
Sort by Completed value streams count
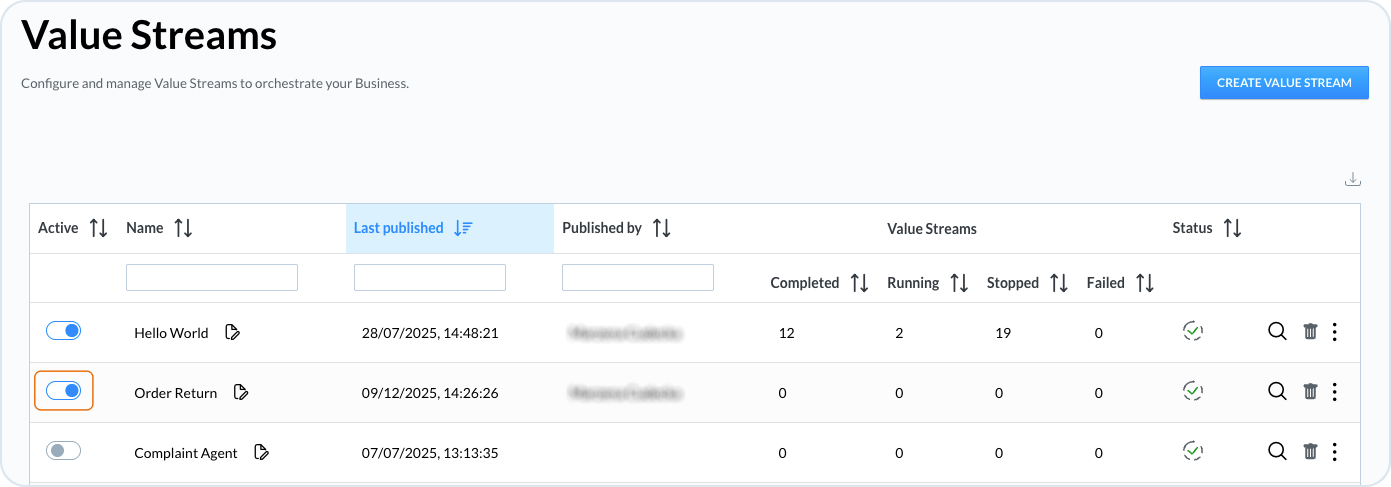pyautogui.click(x=859, y=283)
